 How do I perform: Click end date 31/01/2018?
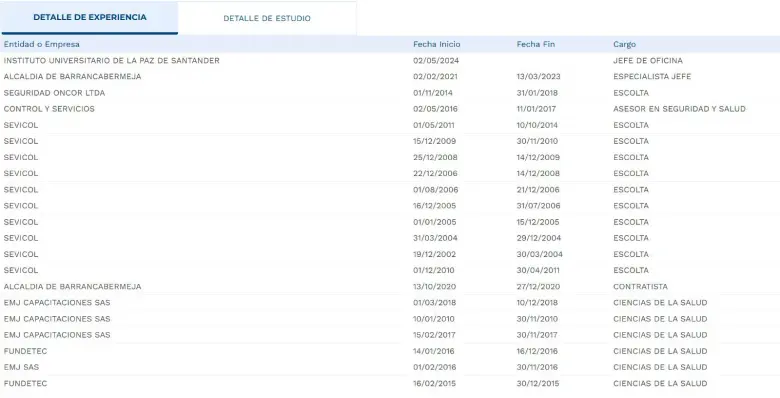537,93
